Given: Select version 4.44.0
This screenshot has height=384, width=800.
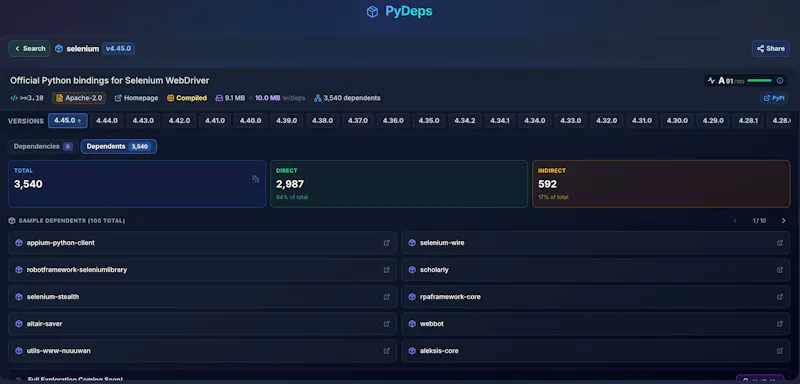Looking at the screenshot, I should coord(107,121).
